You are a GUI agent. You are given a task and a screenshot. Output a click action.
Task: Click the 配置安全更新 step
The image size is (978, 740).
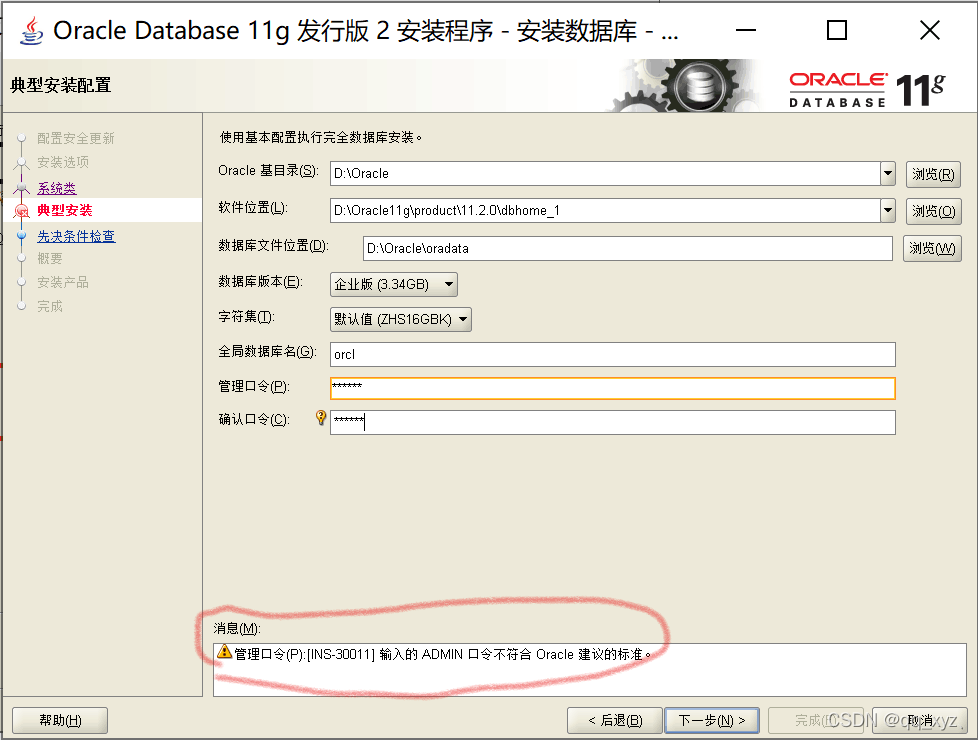click(x=75, y=138)
